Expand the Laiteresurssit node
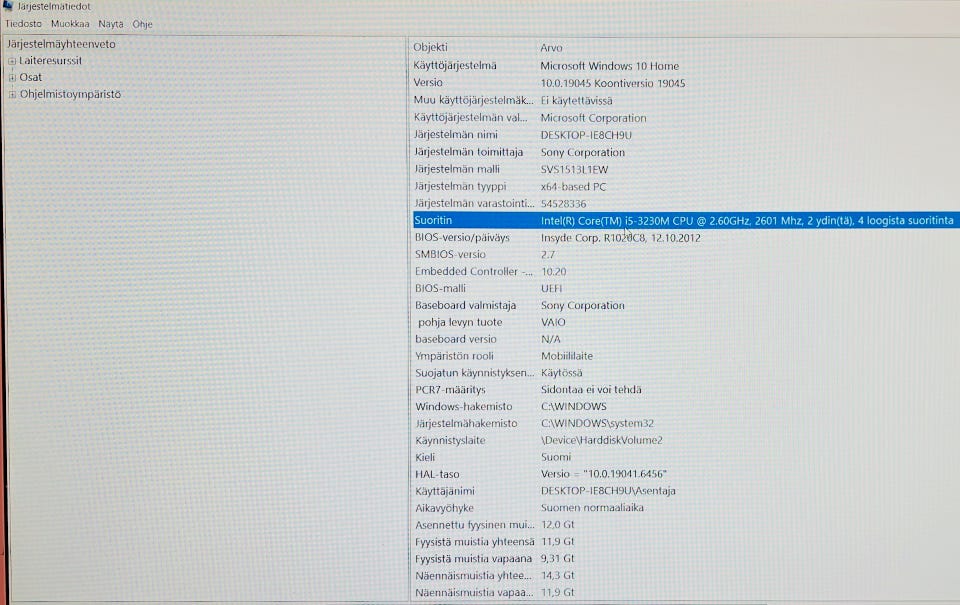The width and height of the screenshot is (960, 605). tap(12, 61)
